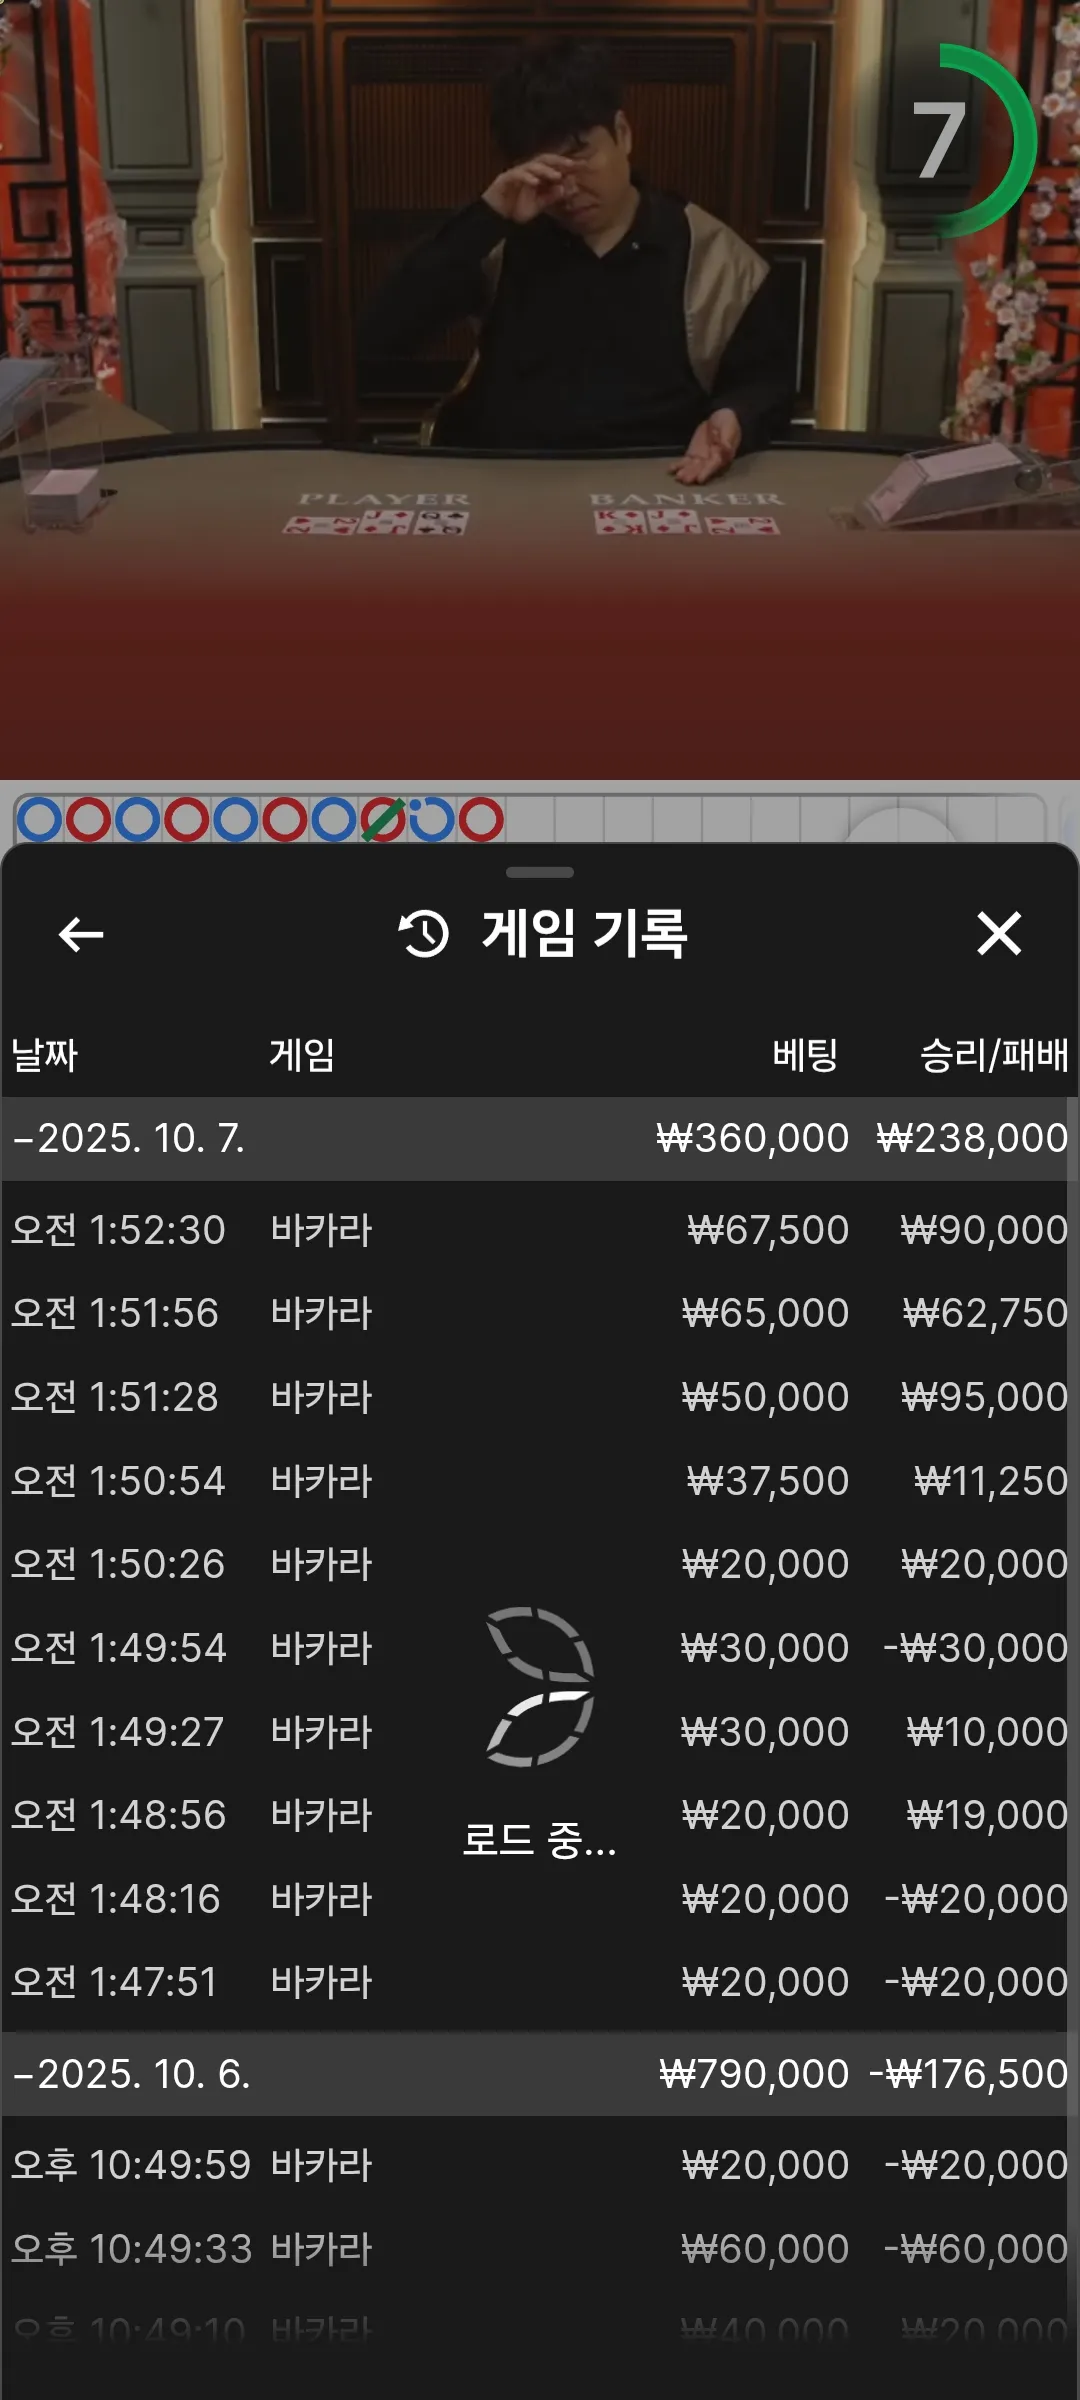Tap the clock history icon beside 게임 기록

pos(423,934)
